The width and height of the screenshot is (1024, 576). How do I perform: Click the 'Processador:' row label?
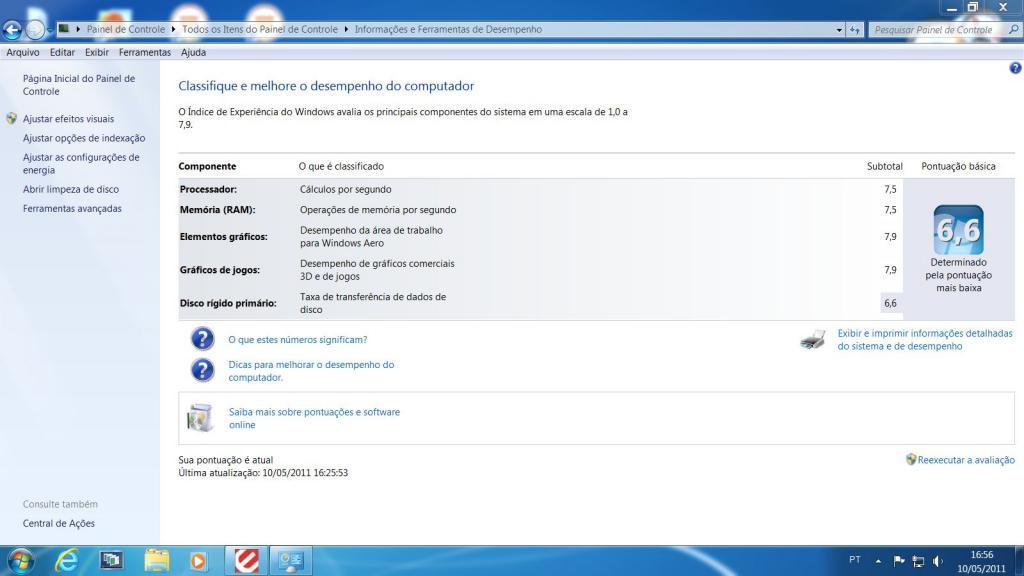click(208, 189)
